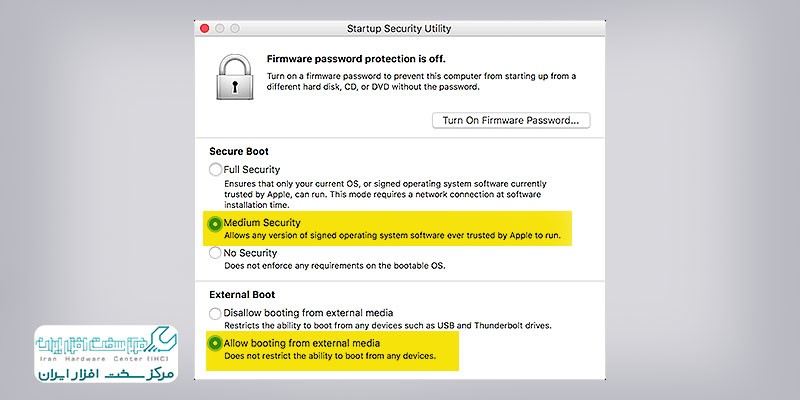Click the Full Security label text
Image resolution: width=800 pixels, height=400 pixels.
click(252, 169)
